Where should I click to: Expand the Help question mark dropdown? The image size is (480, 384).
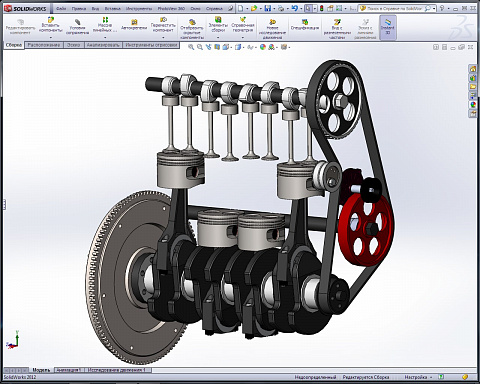pyautogui.click(x=448, y=9)
